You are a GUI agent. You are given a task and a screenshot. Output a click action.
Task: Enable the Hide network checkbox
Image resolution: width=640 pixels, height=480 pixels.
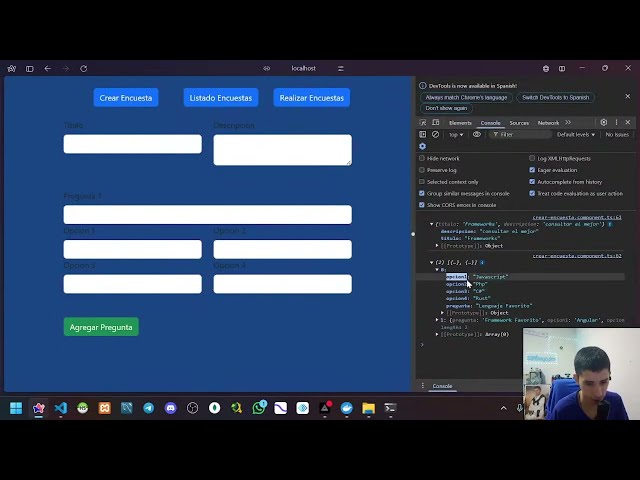pyautogui.click(x=422, y=158)
